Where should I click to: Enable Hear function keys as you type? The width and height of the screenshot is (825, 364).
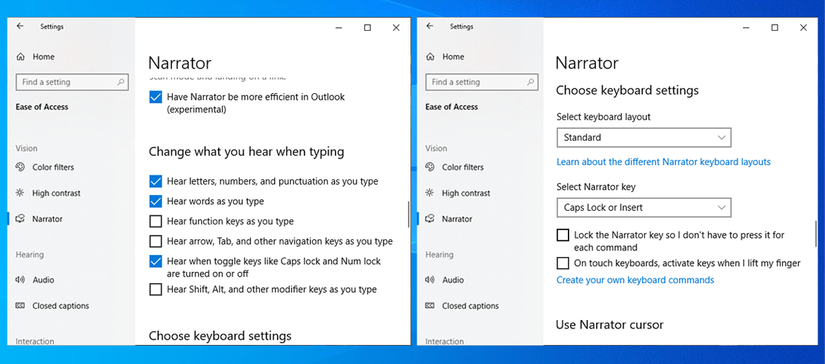[155, 221]
